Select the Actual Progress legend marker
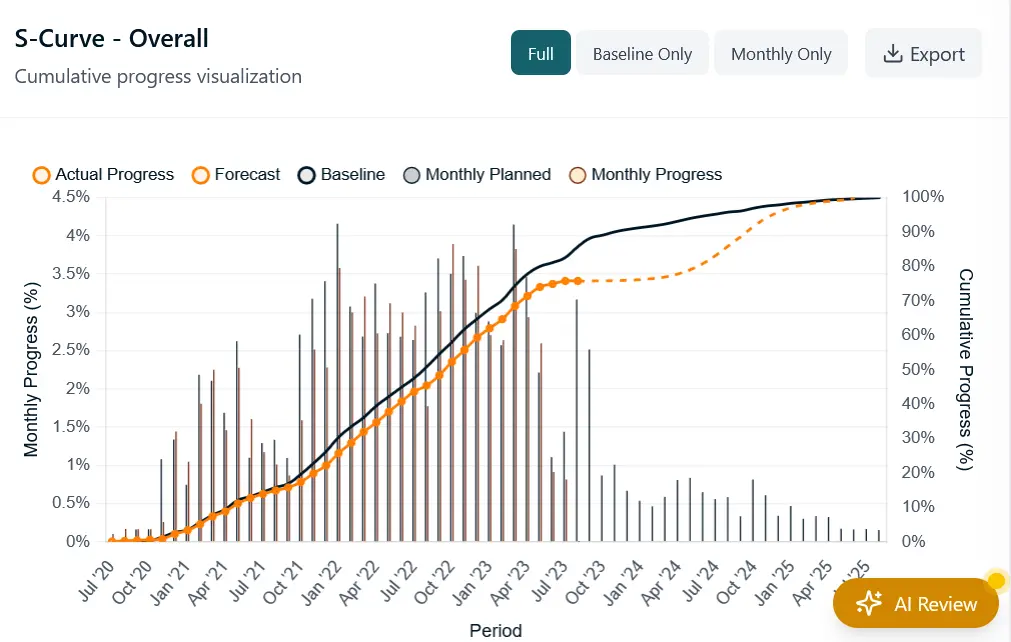Image resolution: width=1011 pixels, height=642 pixels. 41,174
